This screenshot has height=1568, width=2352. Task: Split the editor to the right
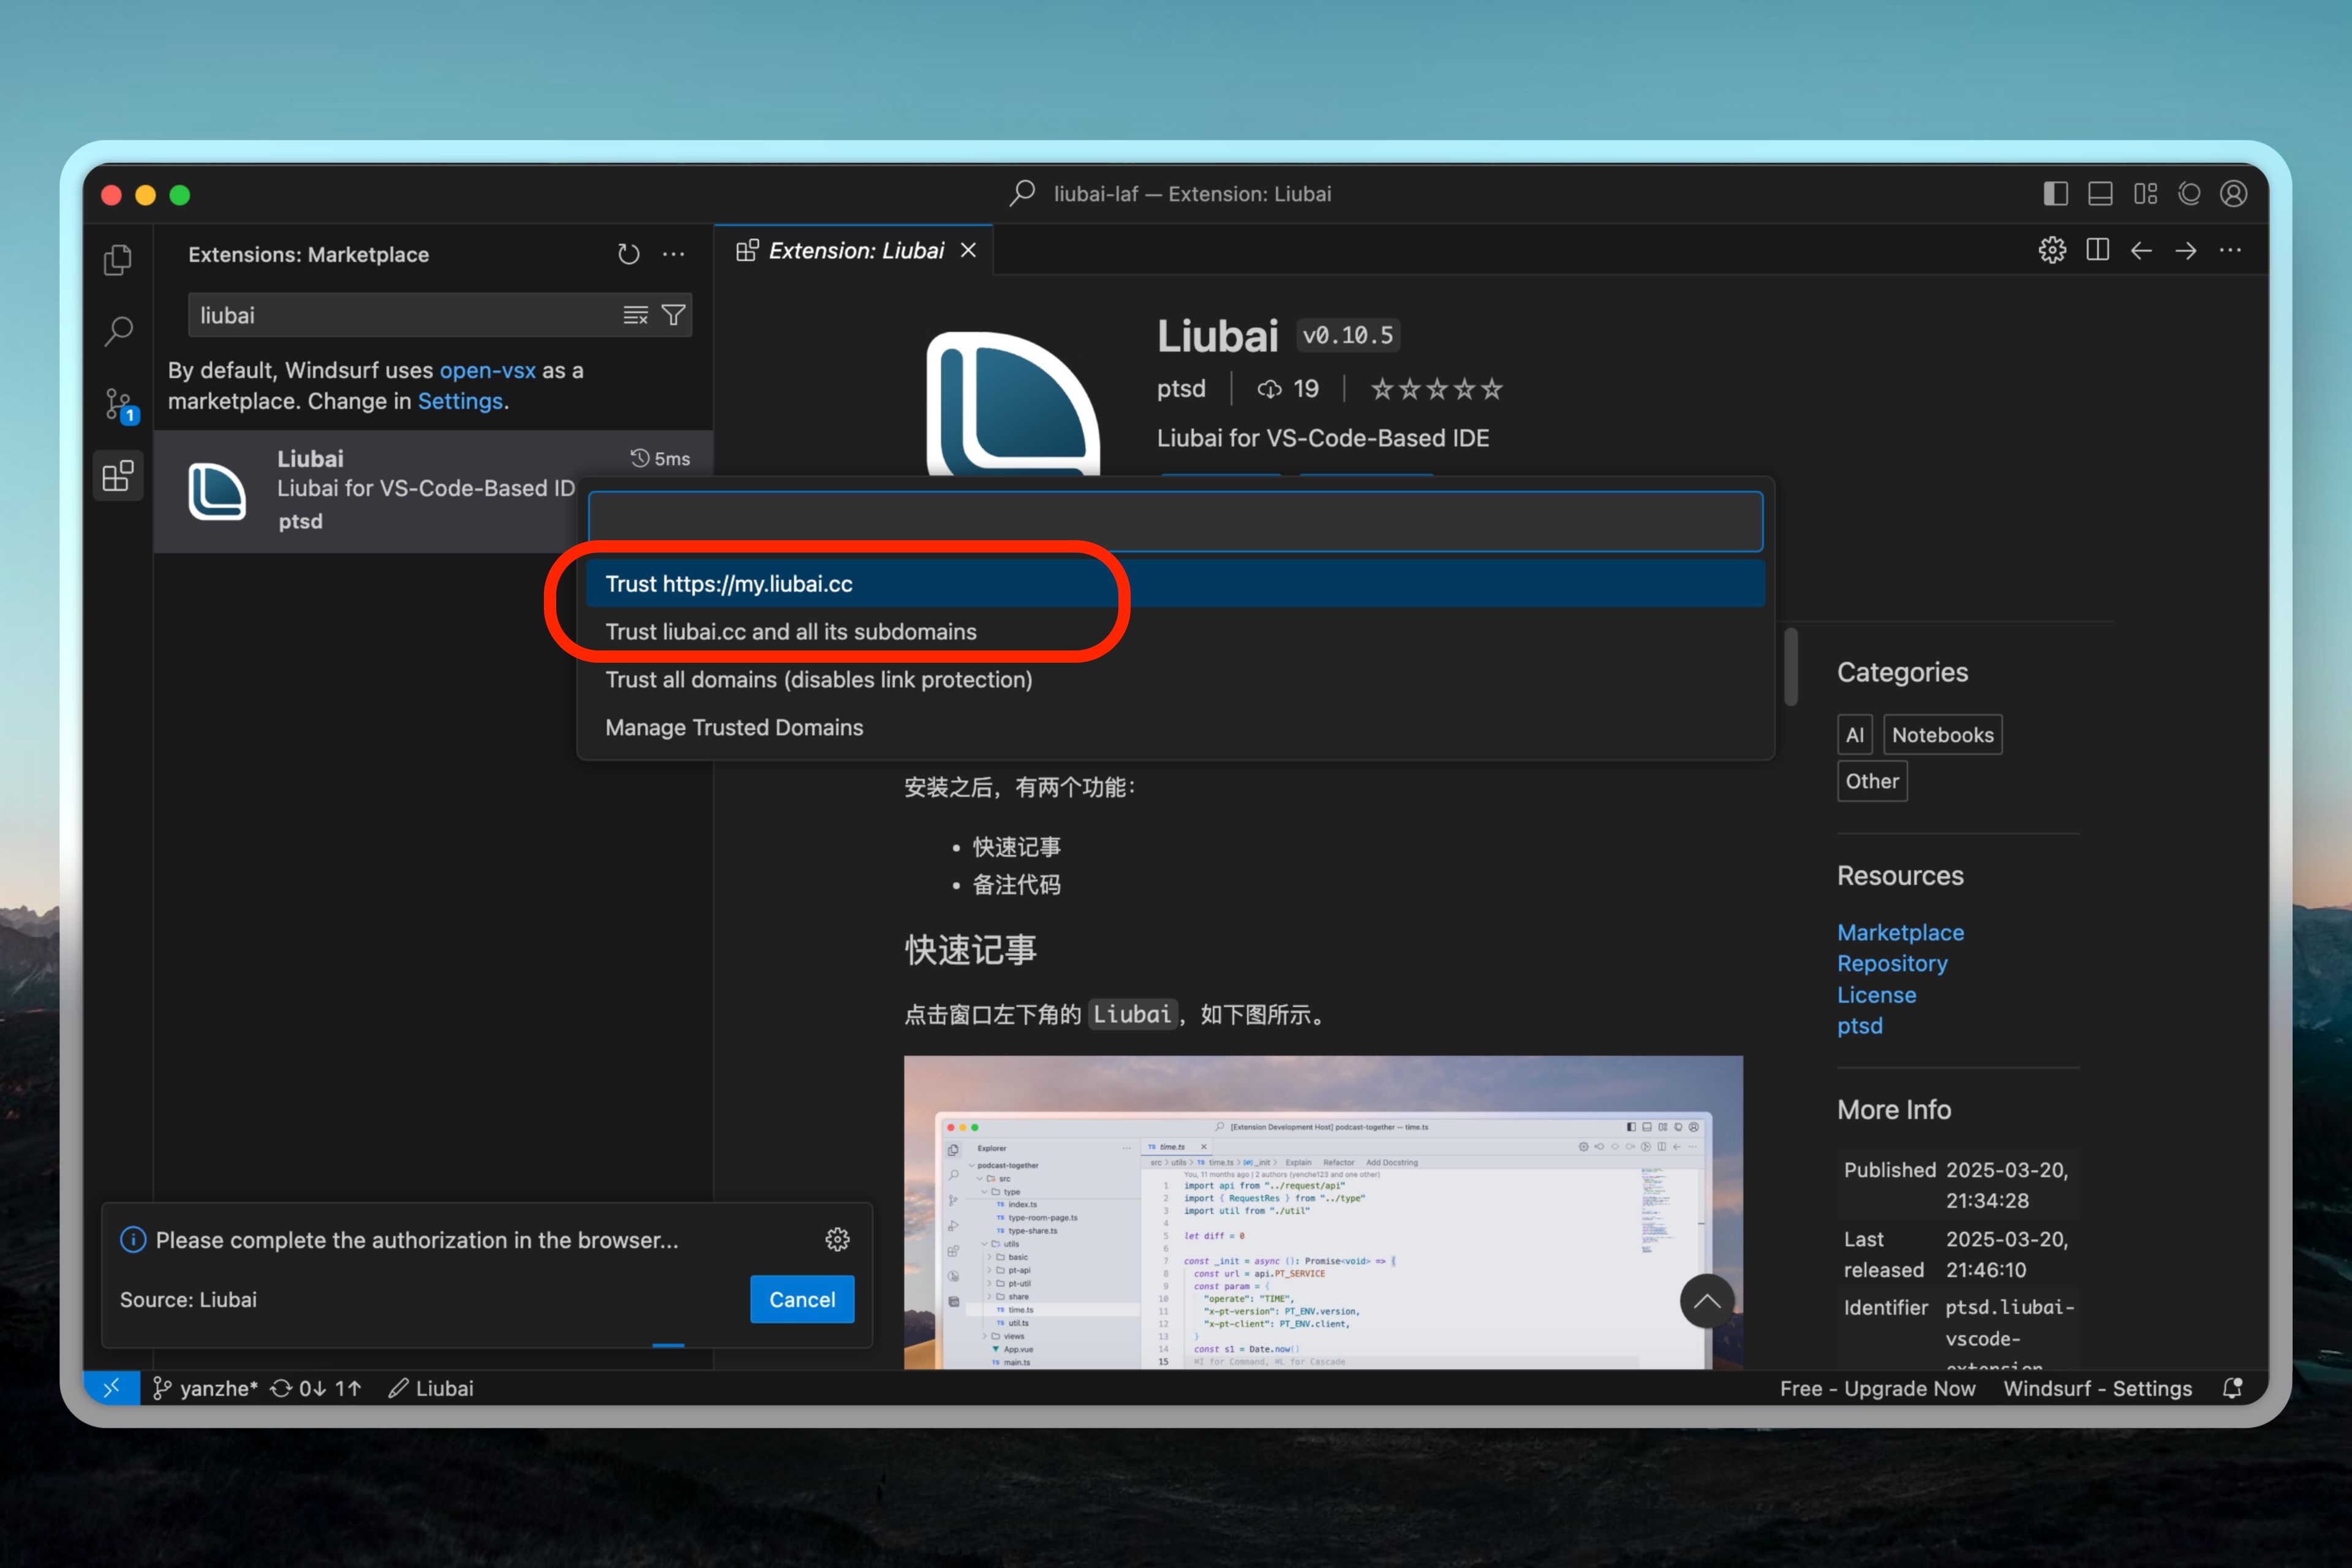2097,250
